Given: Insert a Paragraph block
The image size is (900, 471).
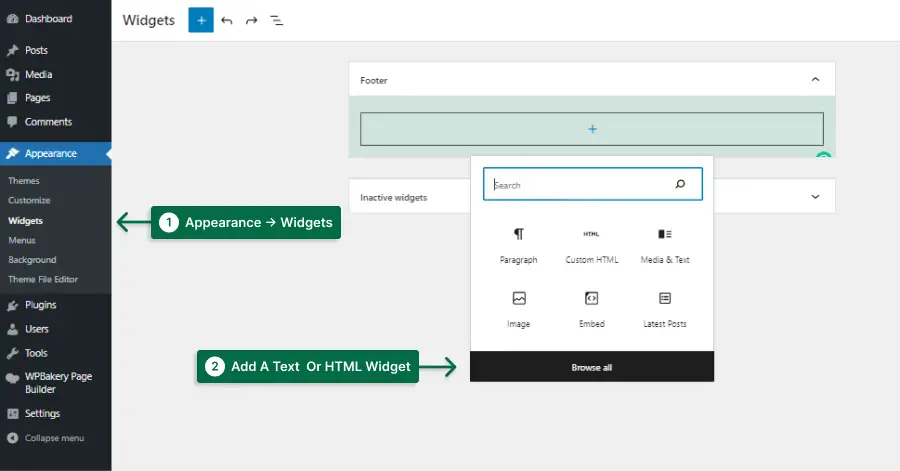Looking at the screenshot, I should [x=518, y=246].
